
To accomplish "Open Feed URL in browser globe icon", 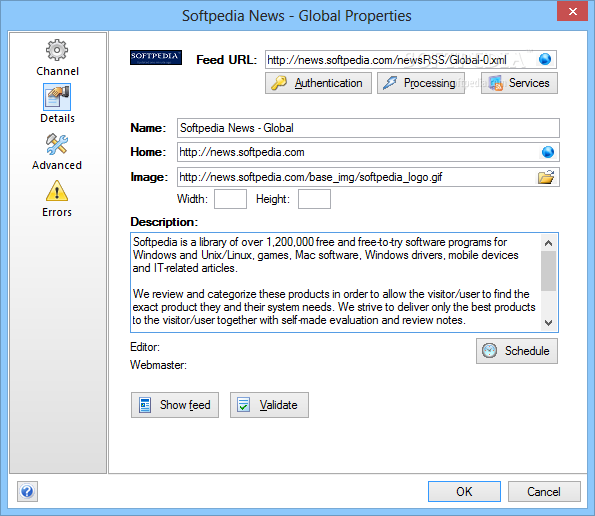I will click(545, 59).
